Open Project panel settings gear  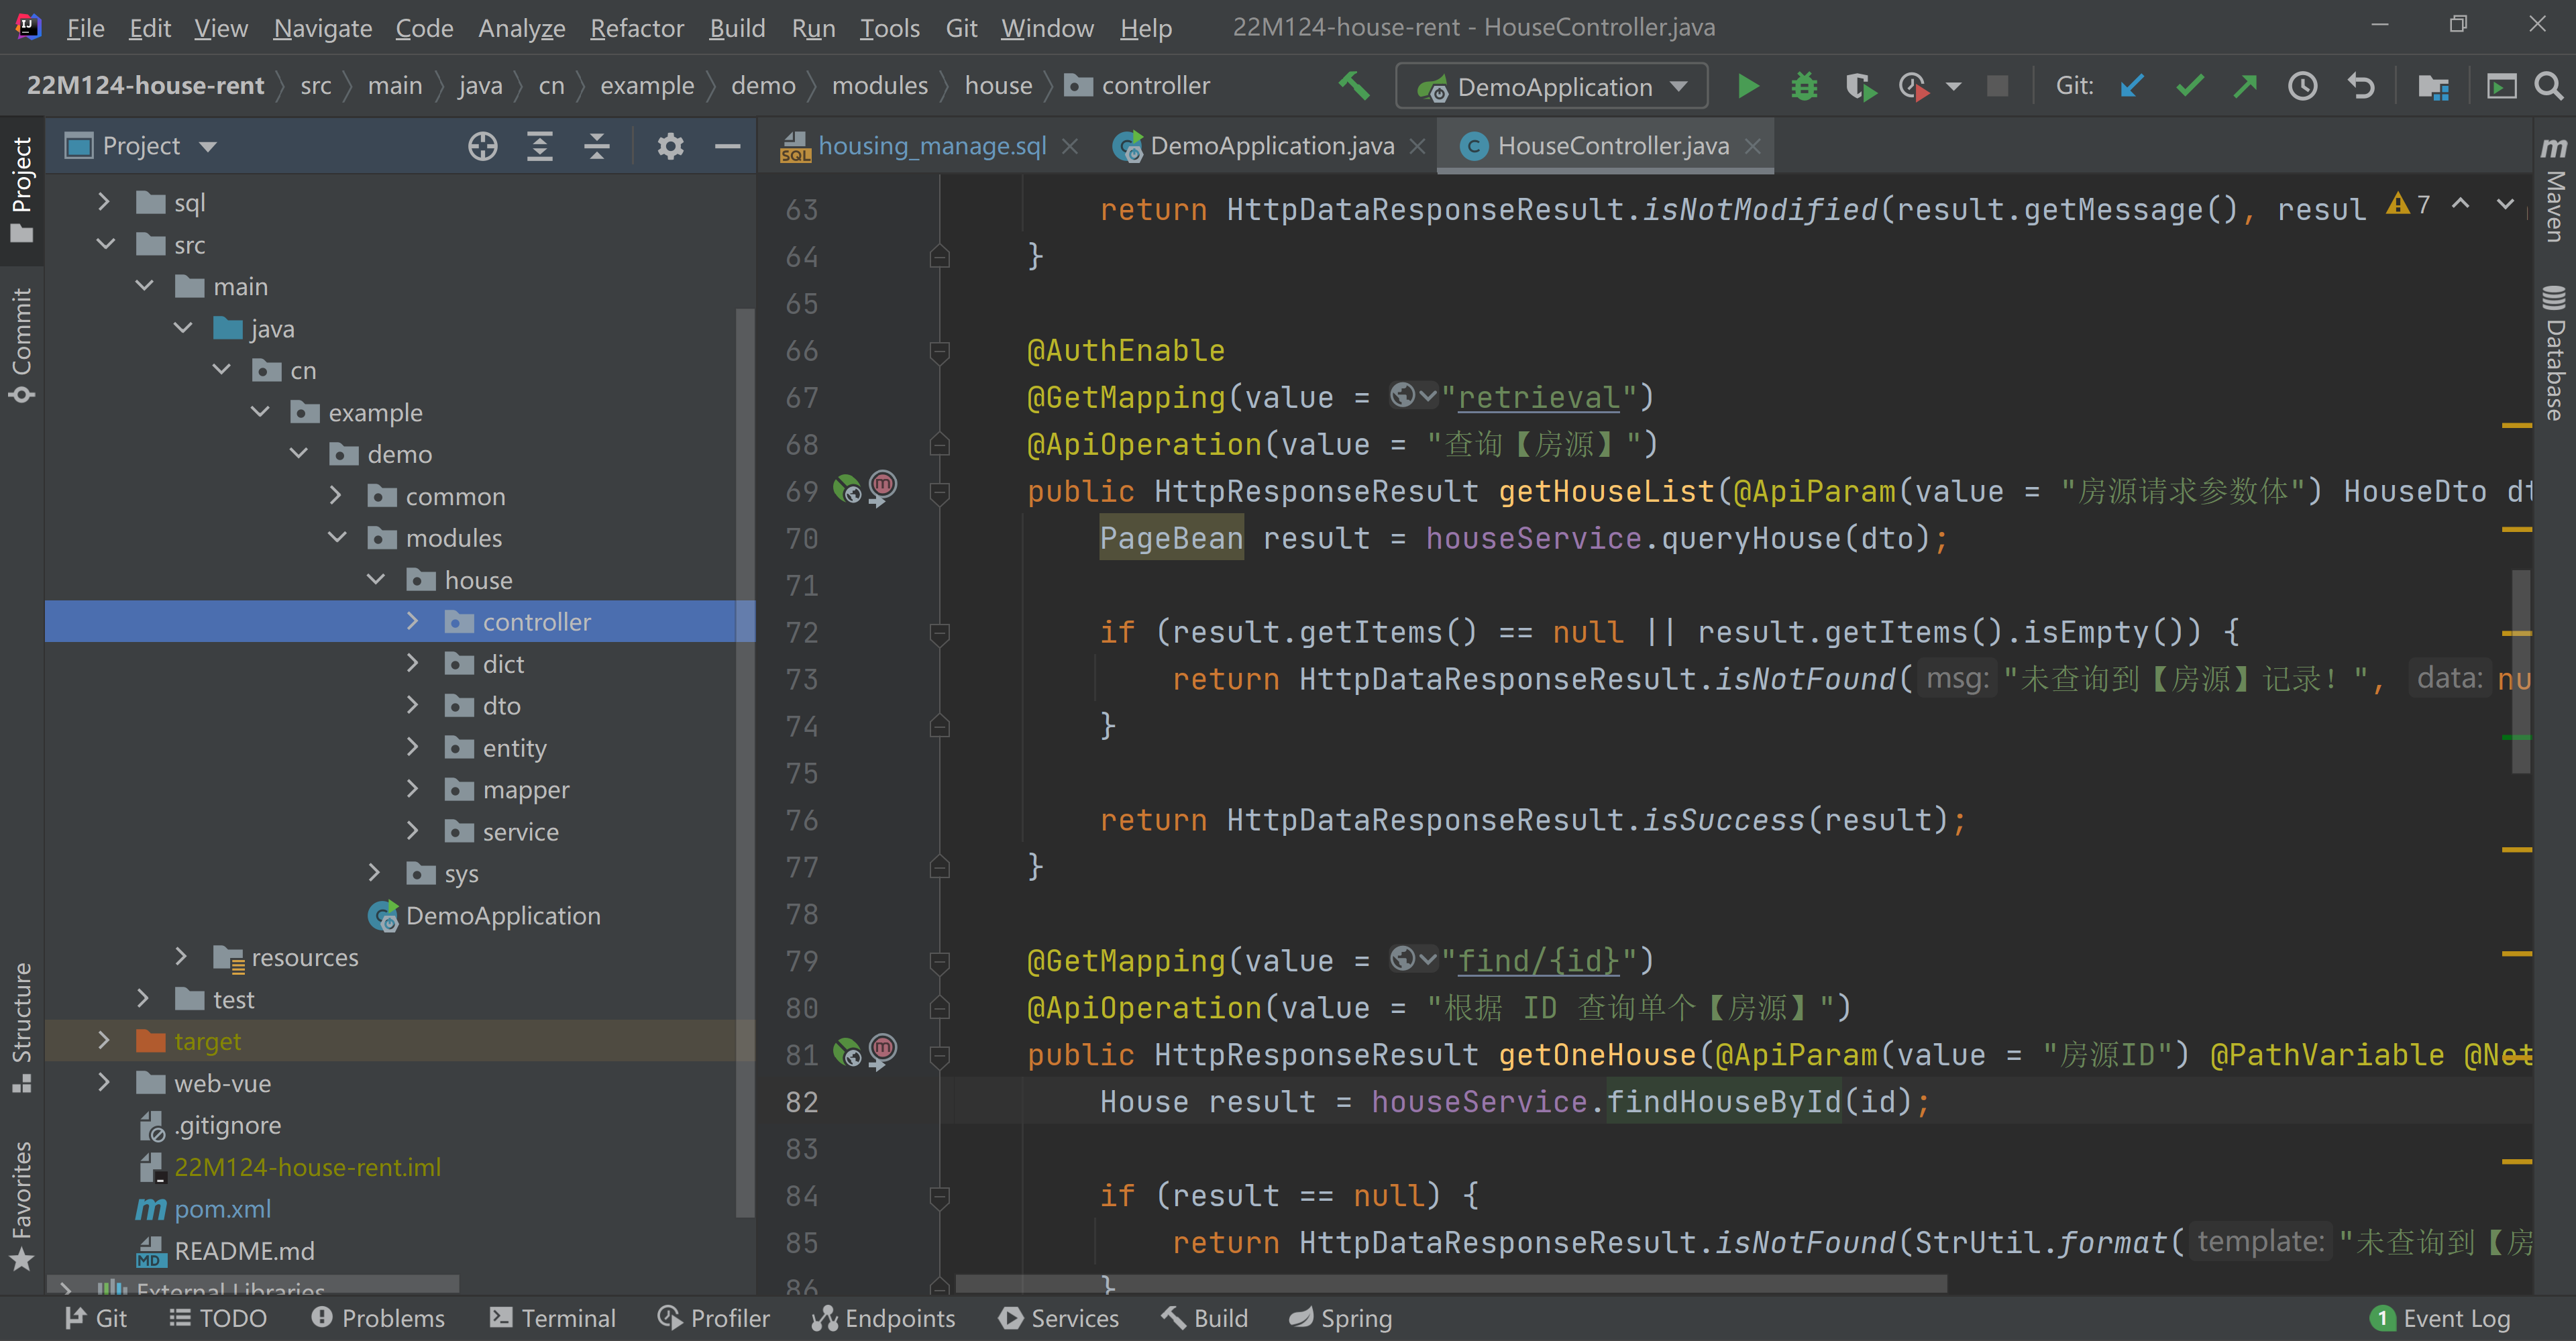point(670,146)
